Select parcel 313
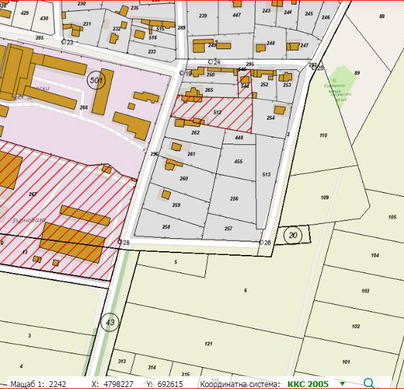Screen dimensions: 404x389 coord(122,361)
